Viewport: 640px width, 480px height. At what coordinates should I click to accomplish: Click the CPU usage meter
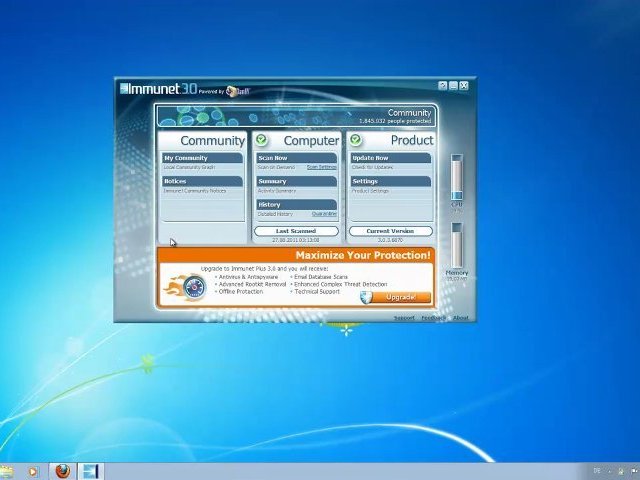[x=457, y=179]
